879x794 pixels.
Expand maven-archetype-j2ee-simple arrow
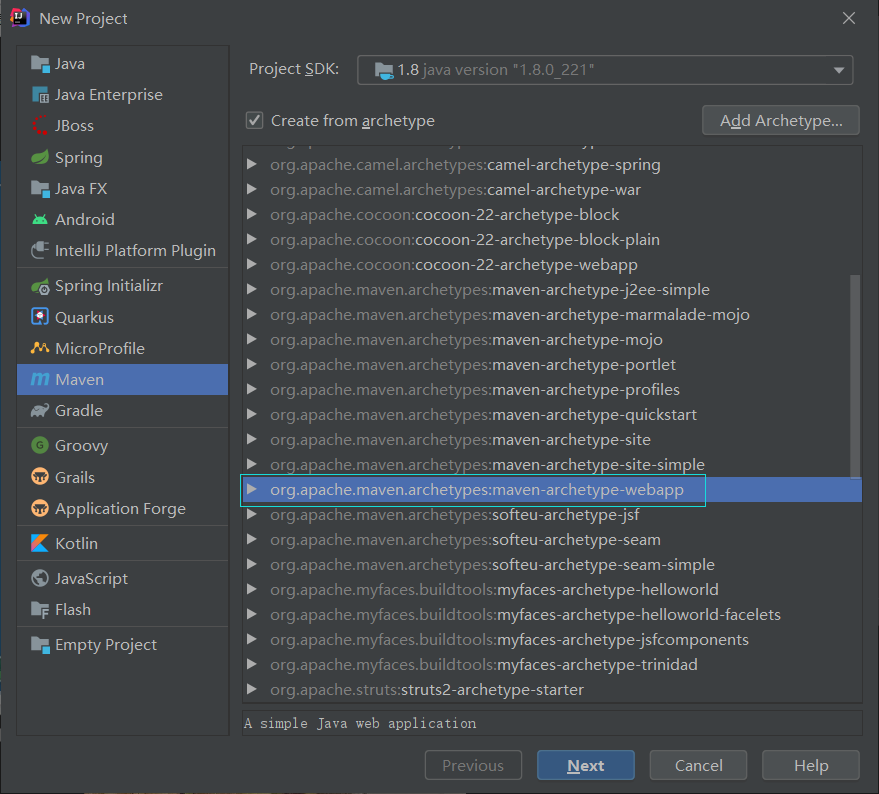point(252,289)
